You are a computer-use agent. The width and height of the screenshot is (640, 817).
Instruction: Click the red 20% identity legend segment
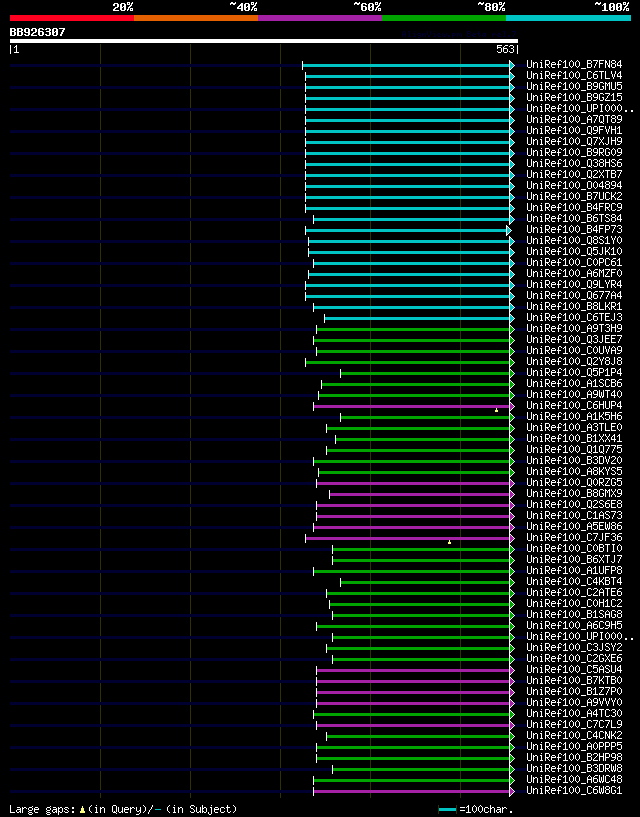point(72,18)
